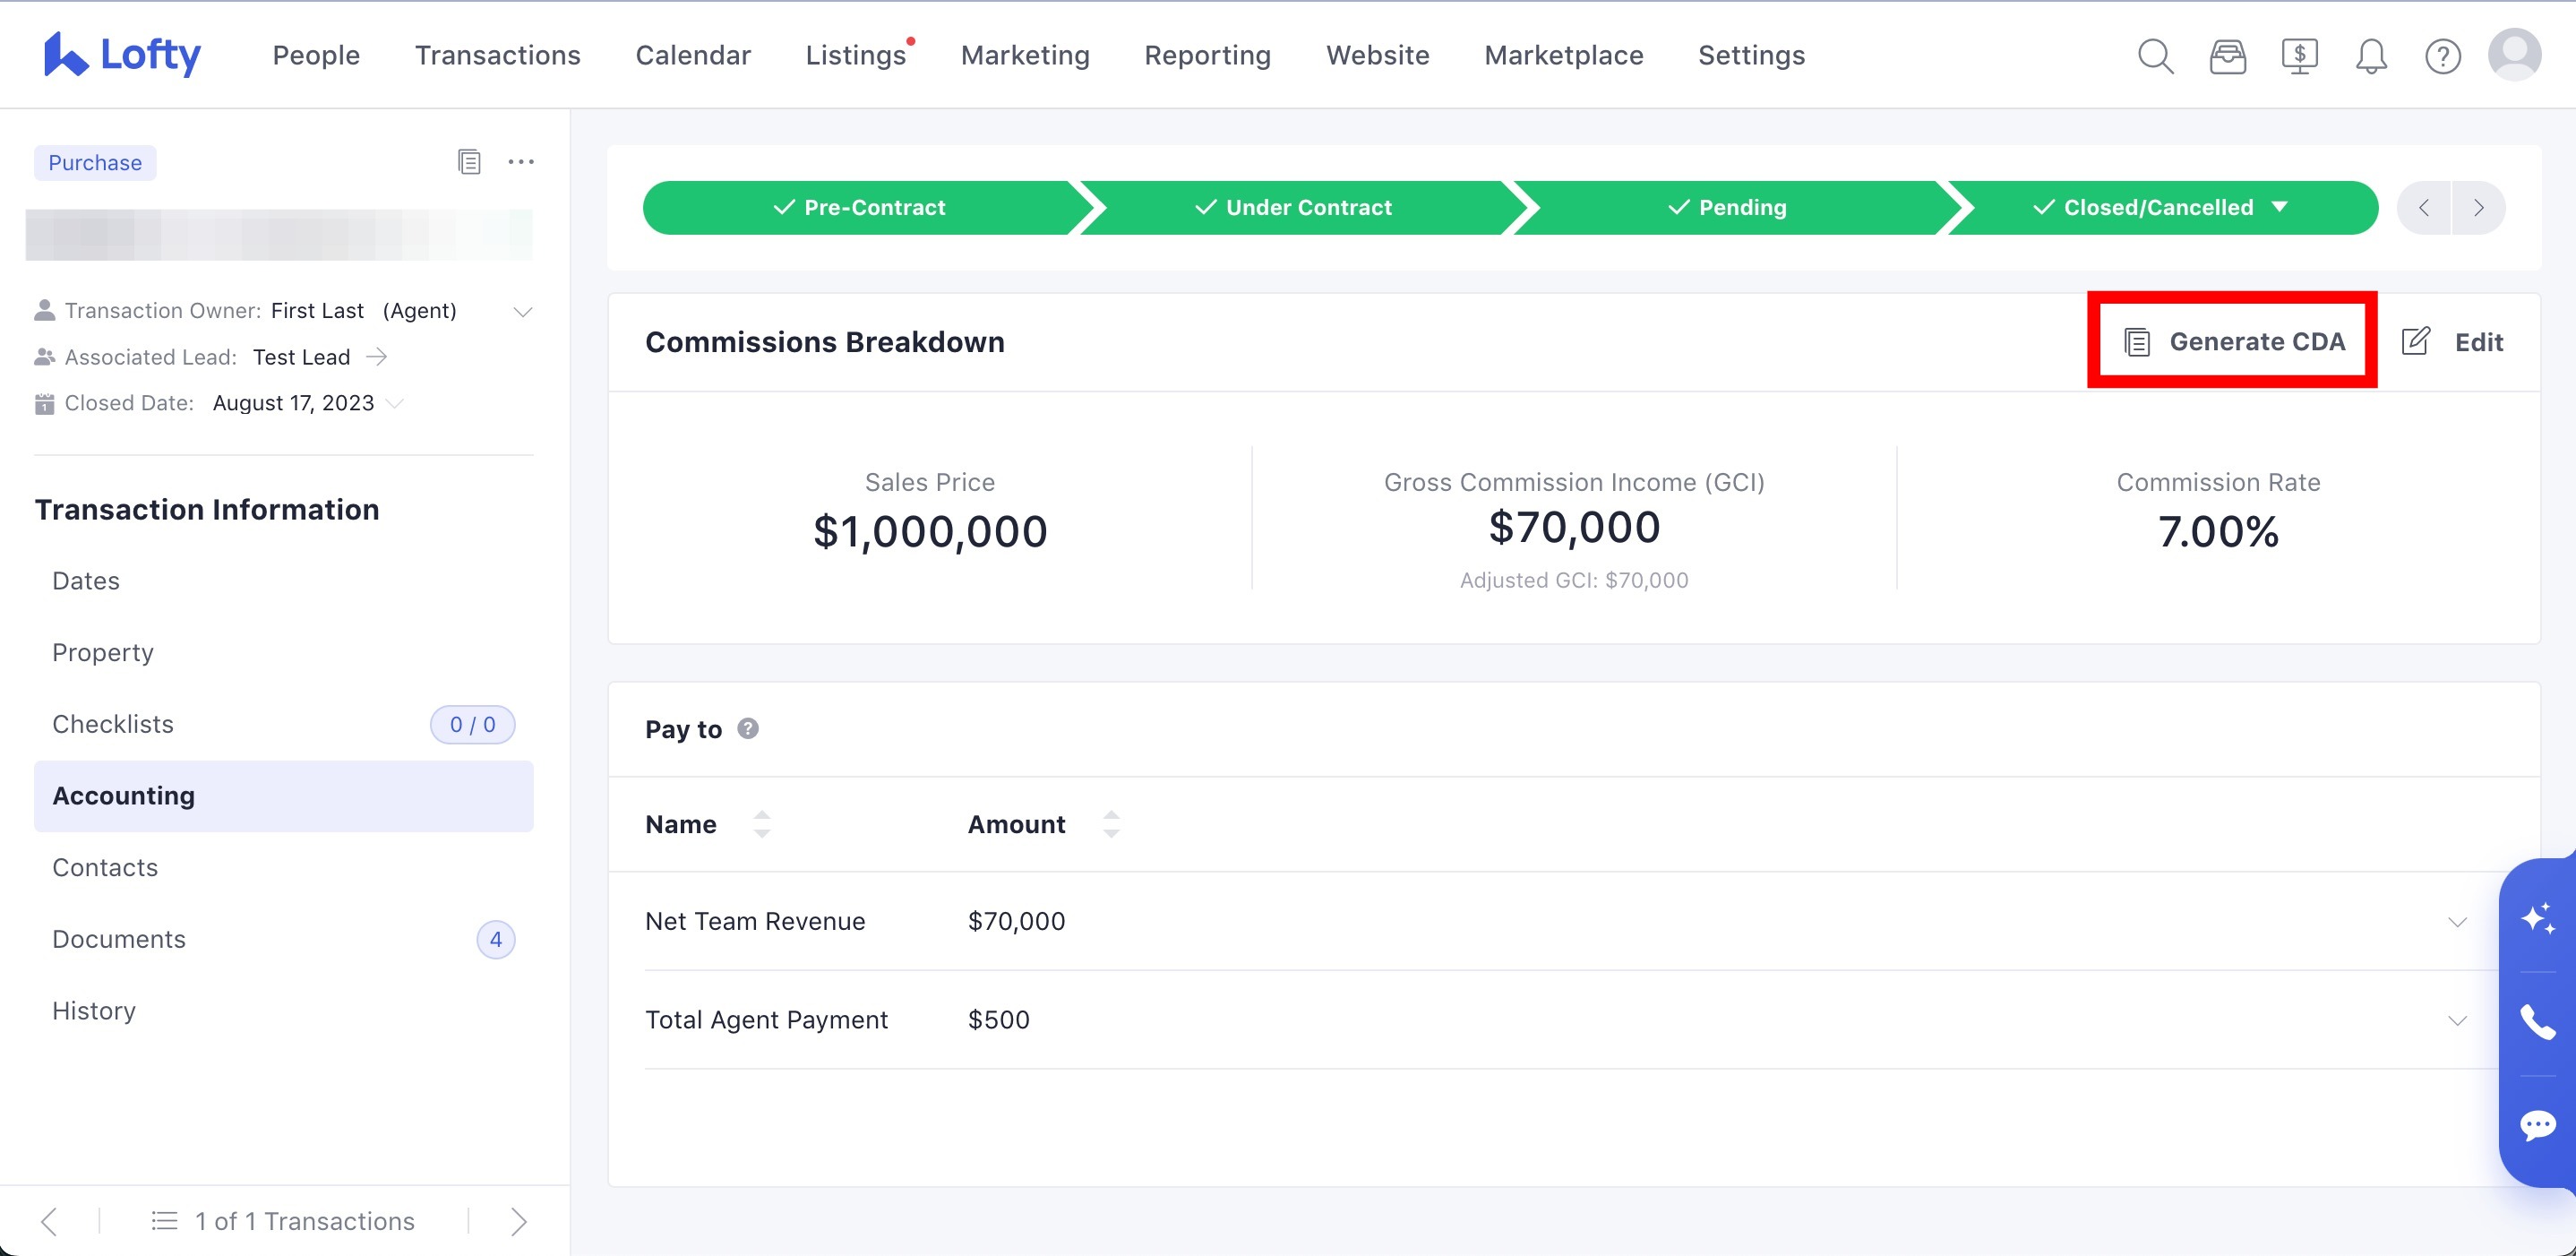Go to next transaction at bottom
Viewport: 2576px width, 1256px height.
518,1221
